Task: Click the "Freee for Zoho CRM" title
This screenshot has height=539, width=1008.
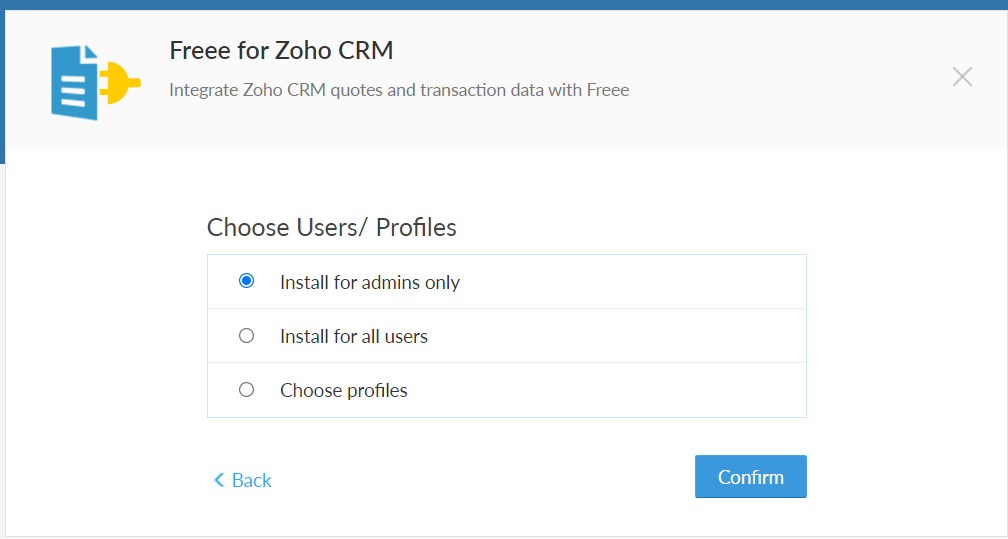Action: (281, 50)
